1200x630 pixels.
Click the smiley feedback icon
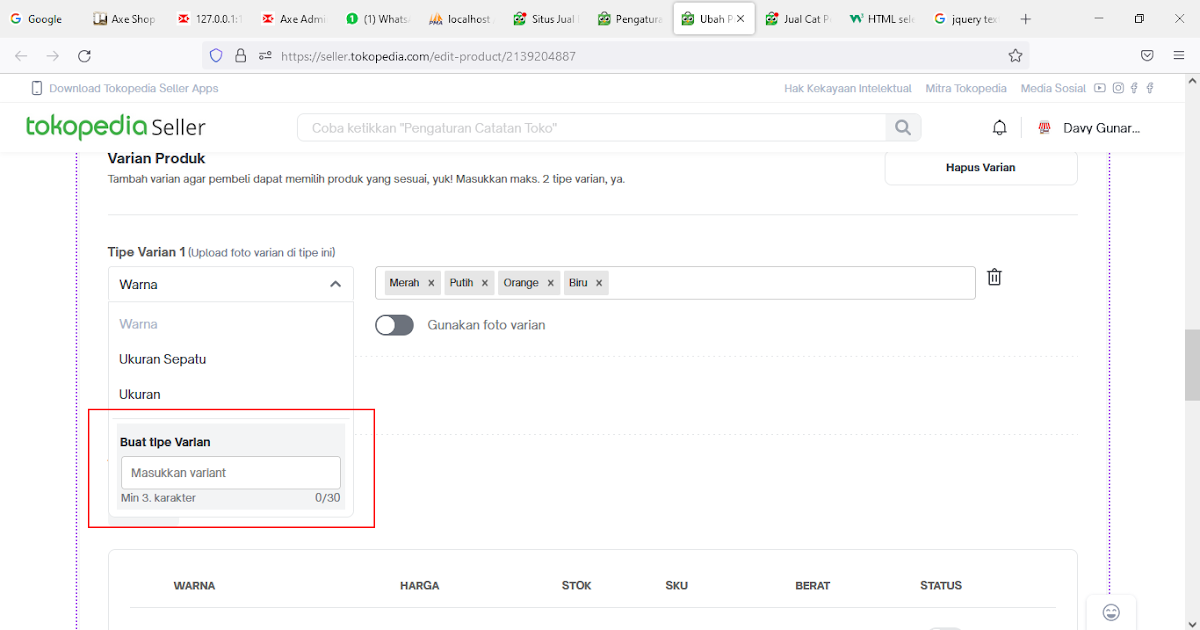1111,612
